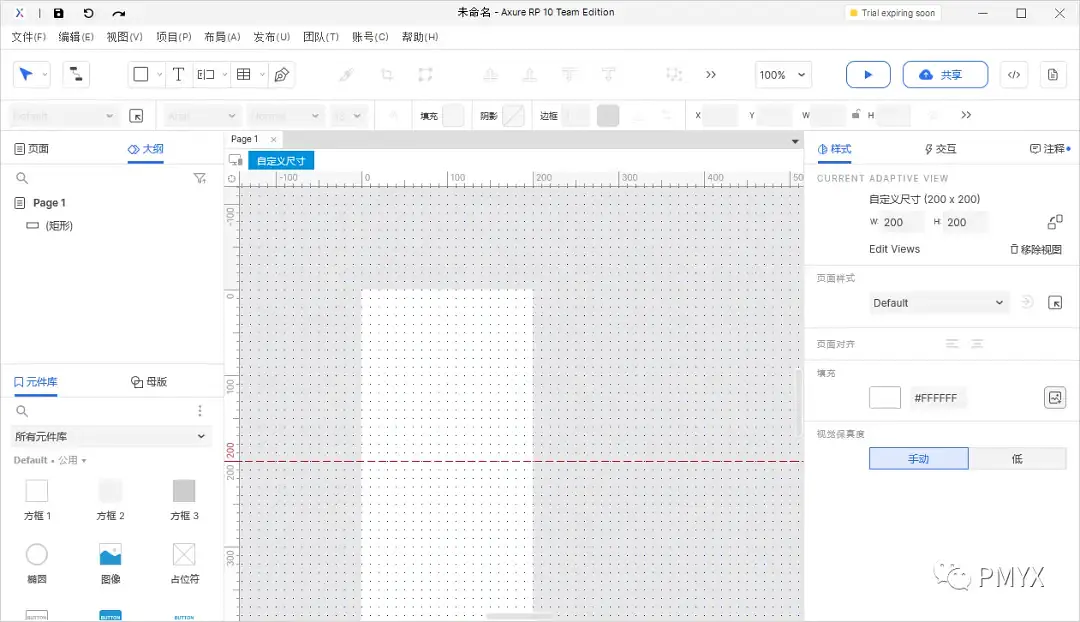Open the code export view
The image size is (1080, 622).
coord(1012,74)
